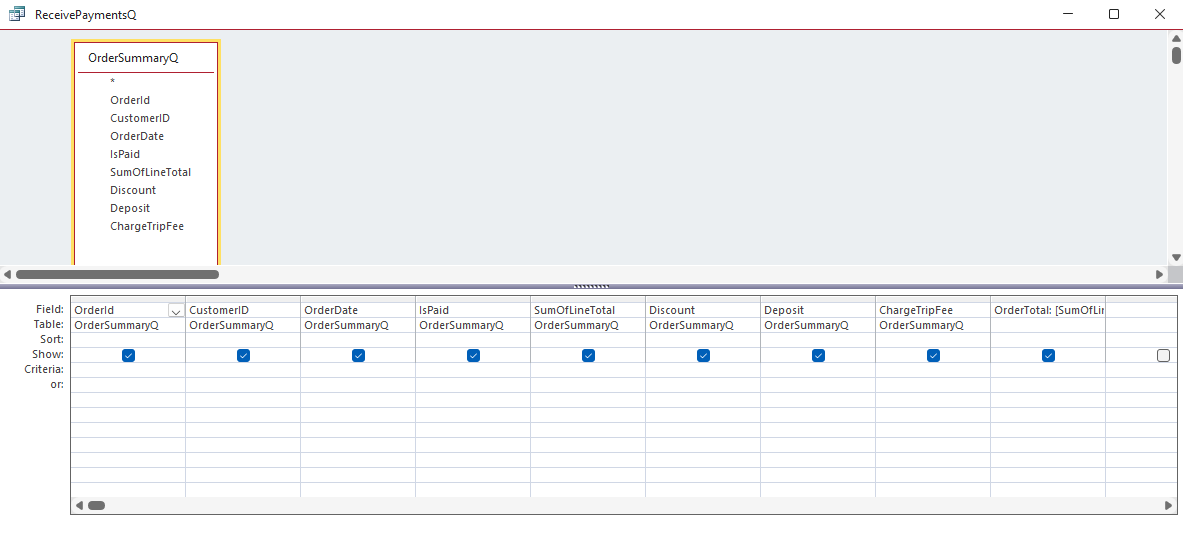Click the OrderSummaryQ table header
Image resolution: width=1183 pixels, height=542 pixels.
click(133, 58)
